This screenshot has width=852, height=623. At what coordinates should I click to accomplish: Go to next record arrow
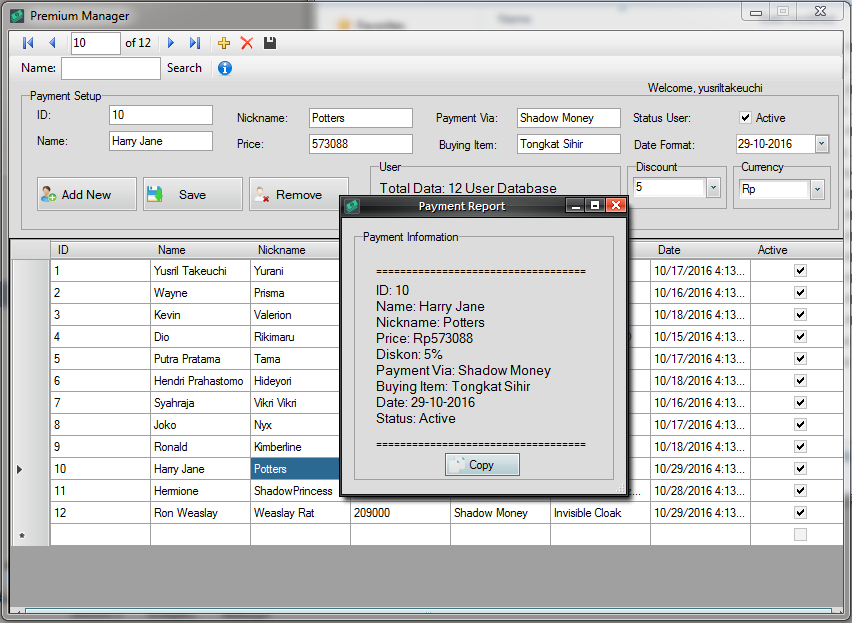(171, 43)
